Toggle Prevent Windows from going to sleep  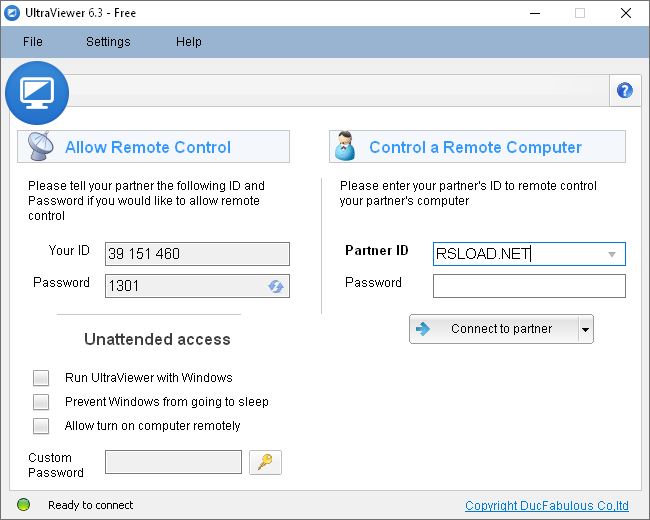coord(41,402)
